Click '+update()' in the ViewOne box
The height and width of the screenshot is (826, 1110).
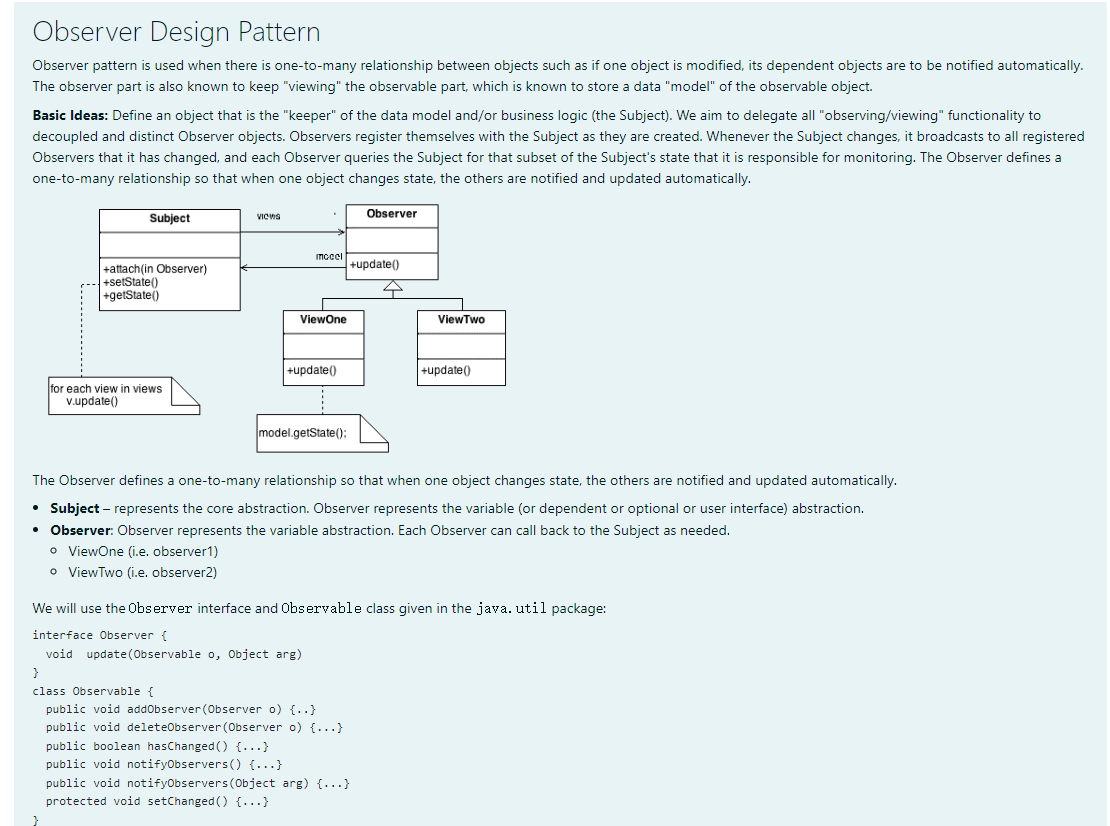pos(311,370)
